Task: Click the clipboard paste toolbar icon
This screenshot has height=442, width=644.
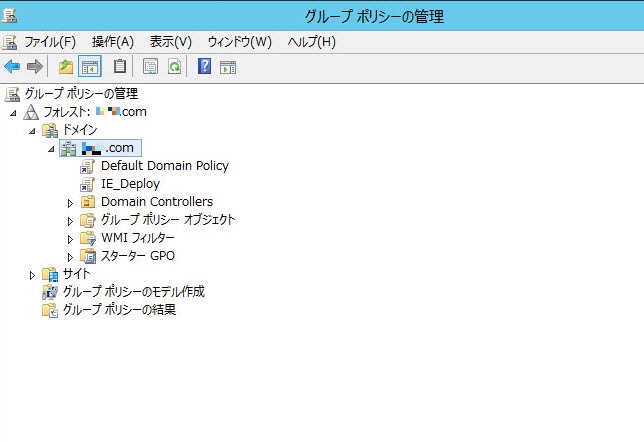Action: (x=121, y=67)
